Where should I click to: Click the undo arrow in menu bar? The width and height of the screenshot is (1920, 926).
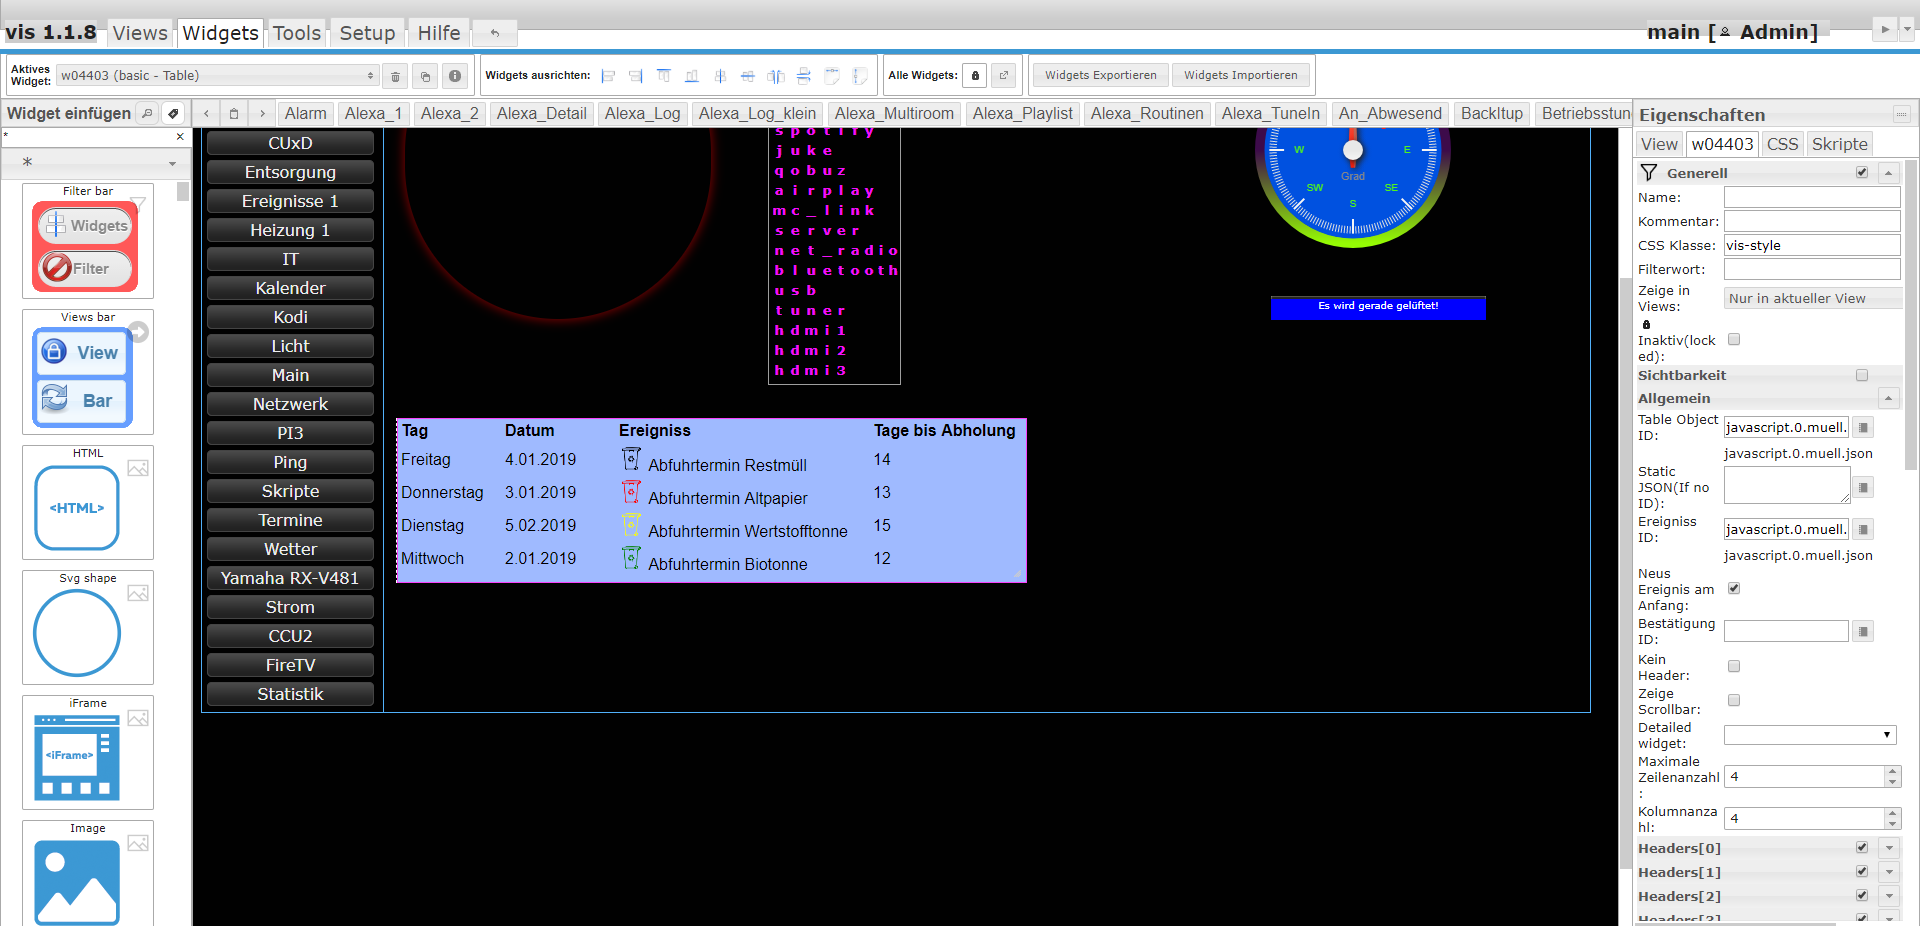(x=495, y=33)
